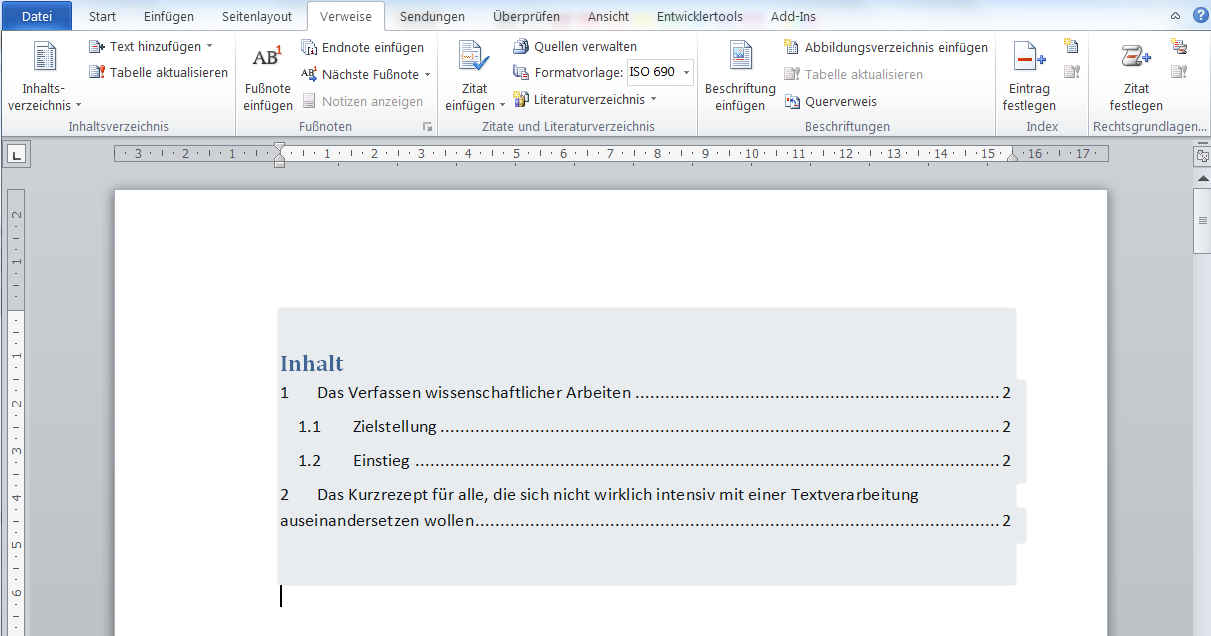The width and height of the screenshot is (1211, 636).
Task: Open Quellen verwalten
Action: pos(575,47)
